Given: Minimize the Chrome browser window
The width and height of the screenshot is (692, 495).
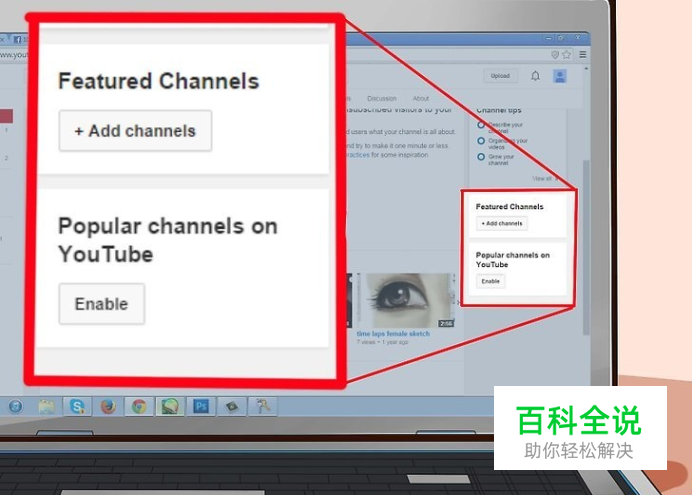Looking at the screenshot, I should 549,38.
